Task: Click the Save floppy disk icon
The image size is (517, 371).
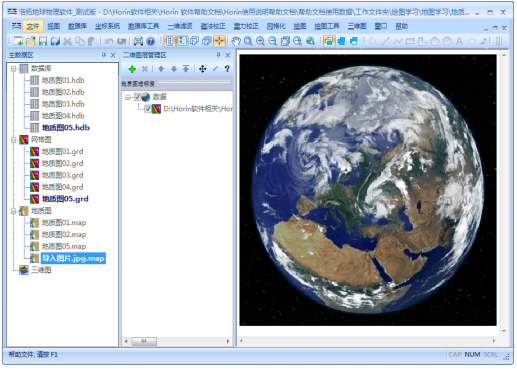Action: (x=43, y=41)
